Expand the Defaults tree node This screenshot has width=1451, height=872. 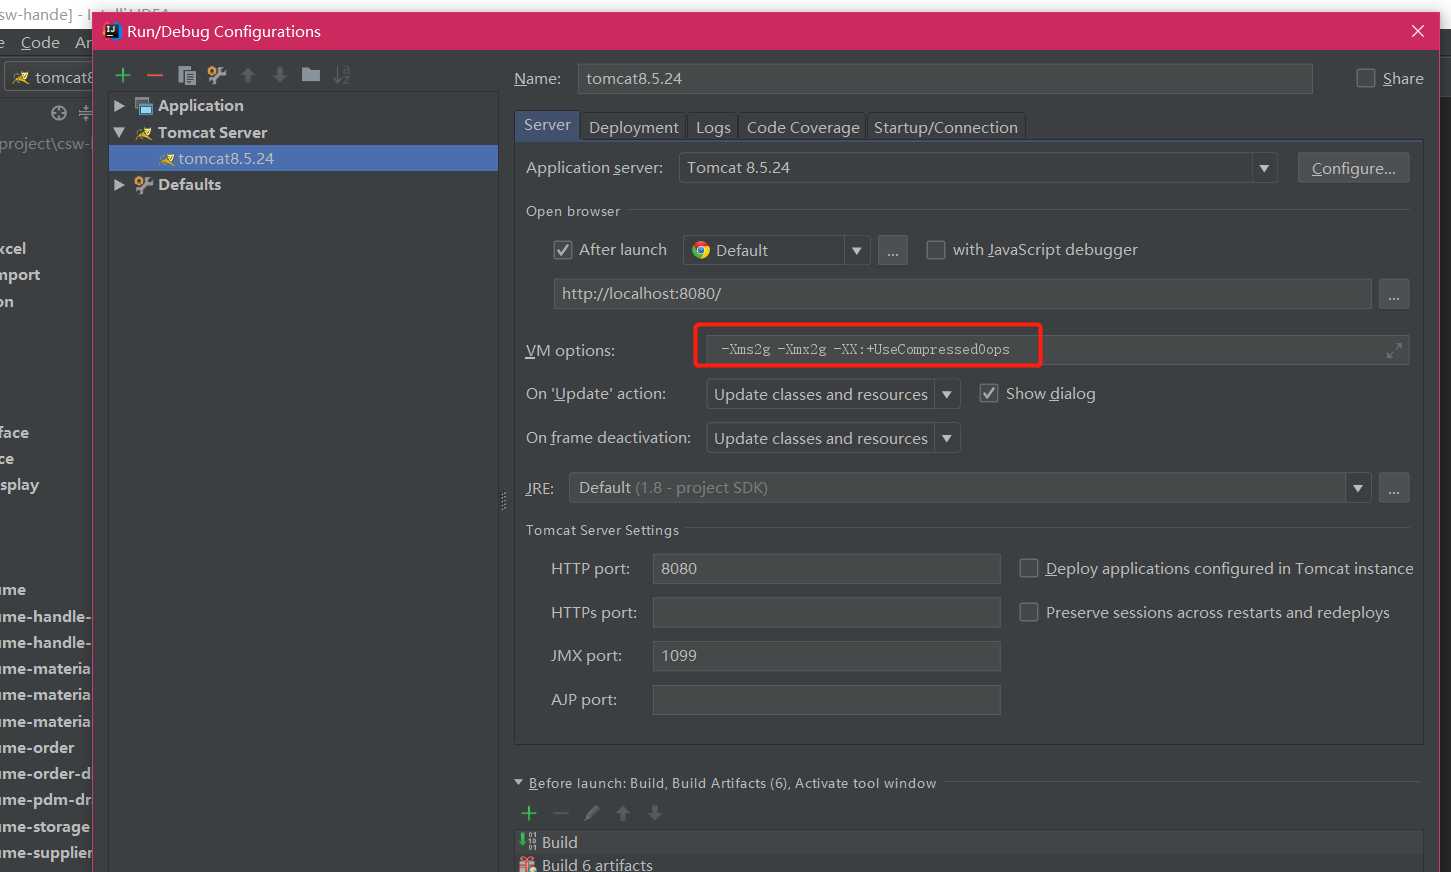120,185
